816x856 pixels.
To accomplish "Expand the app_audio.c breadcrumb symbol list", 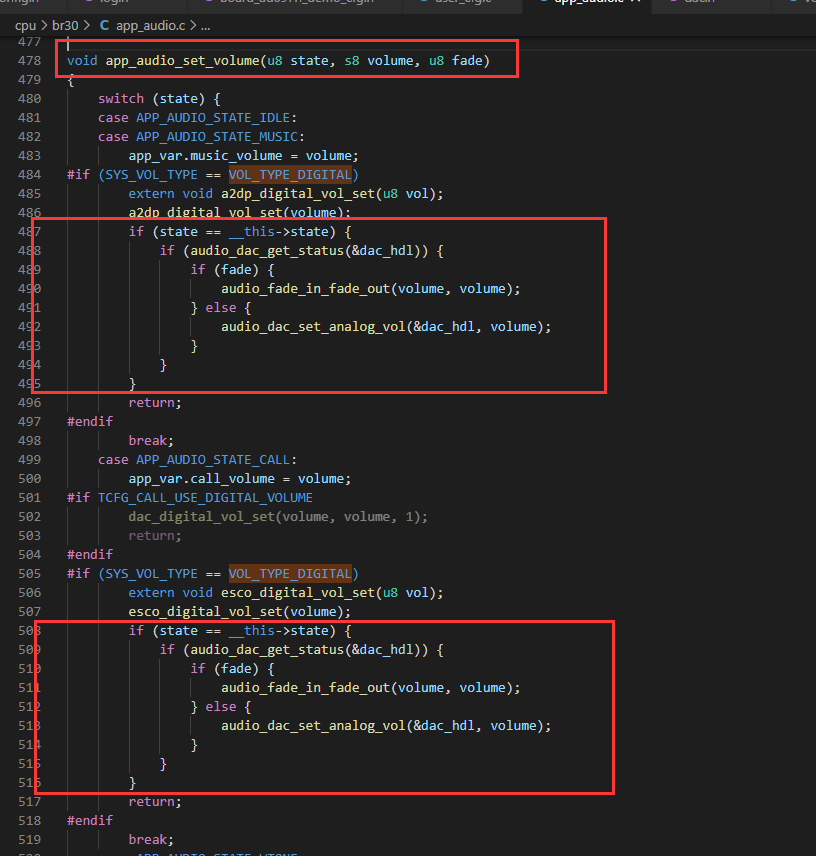I will click(151, 26).
